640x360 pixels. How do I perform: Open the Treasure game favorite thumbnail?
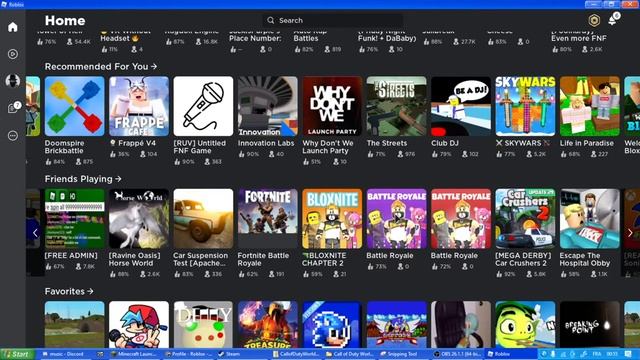point(268,324)
